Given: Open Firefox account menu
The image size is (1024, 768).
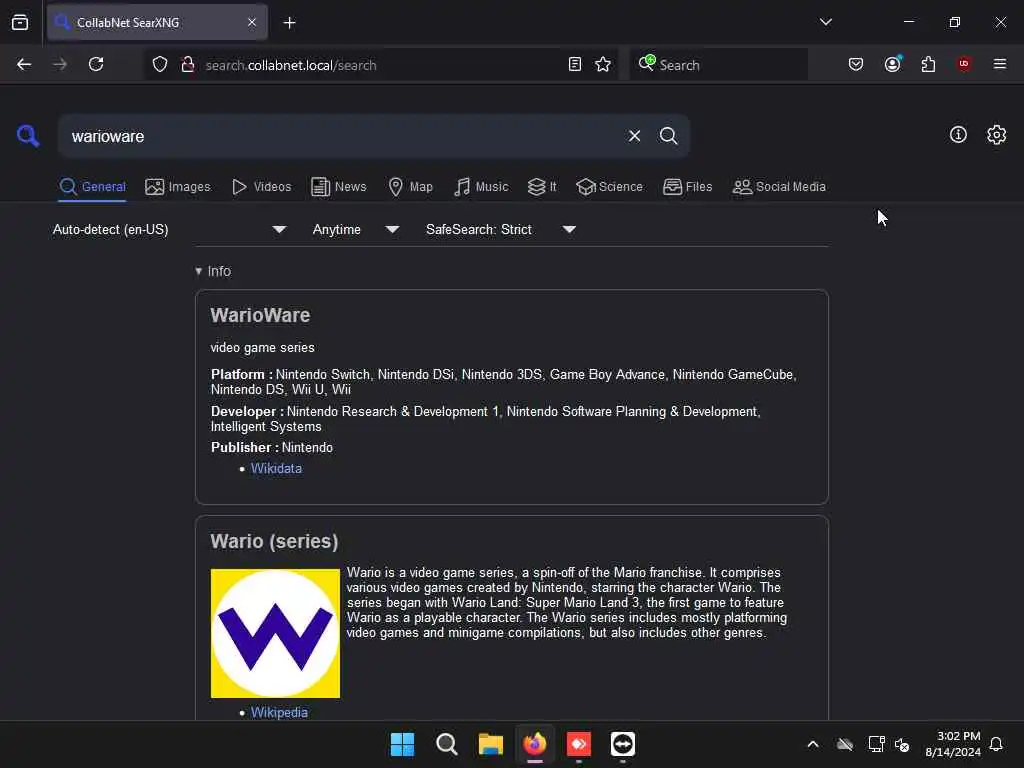Looking at the screenshot, I should 893,64.
